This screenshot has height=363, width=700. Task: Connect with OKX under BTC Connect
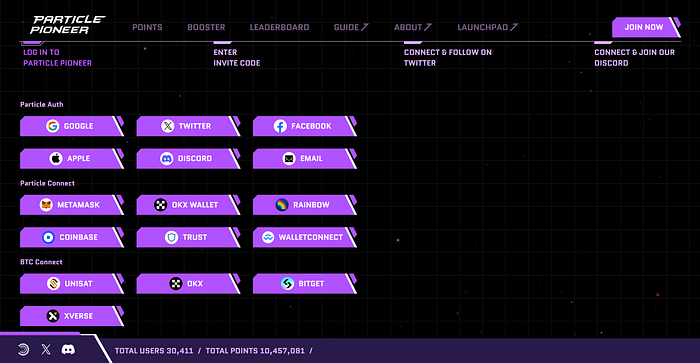click(x=188, y=284)
